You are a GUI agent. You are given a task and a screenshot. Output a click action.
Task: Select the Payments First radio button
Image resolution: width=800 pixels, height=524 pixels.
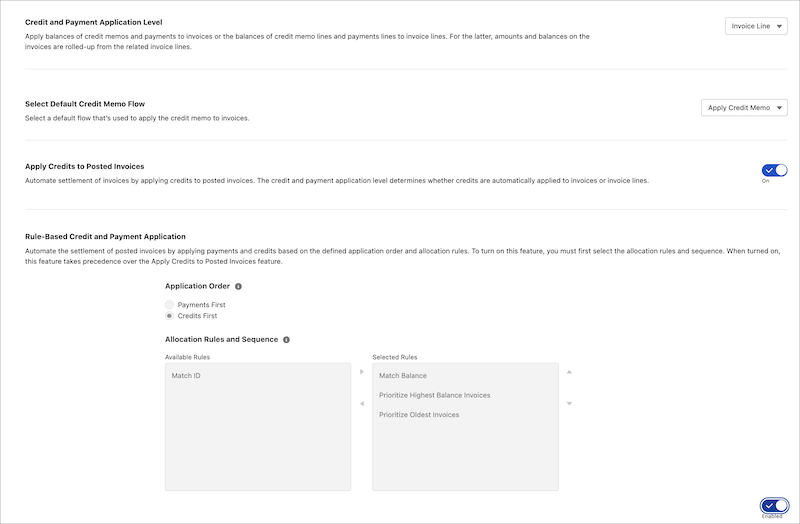pyautogui.click(x=169, y=305)
